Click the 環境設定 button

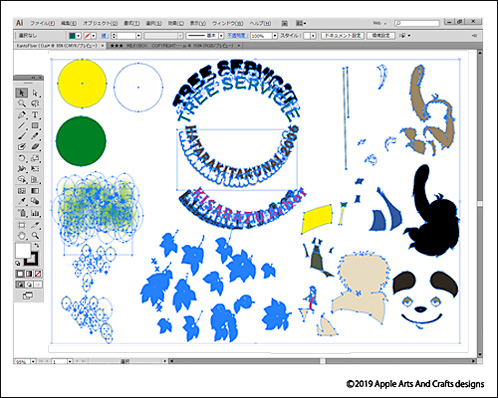pyautogui.click(x=381, y=36)
